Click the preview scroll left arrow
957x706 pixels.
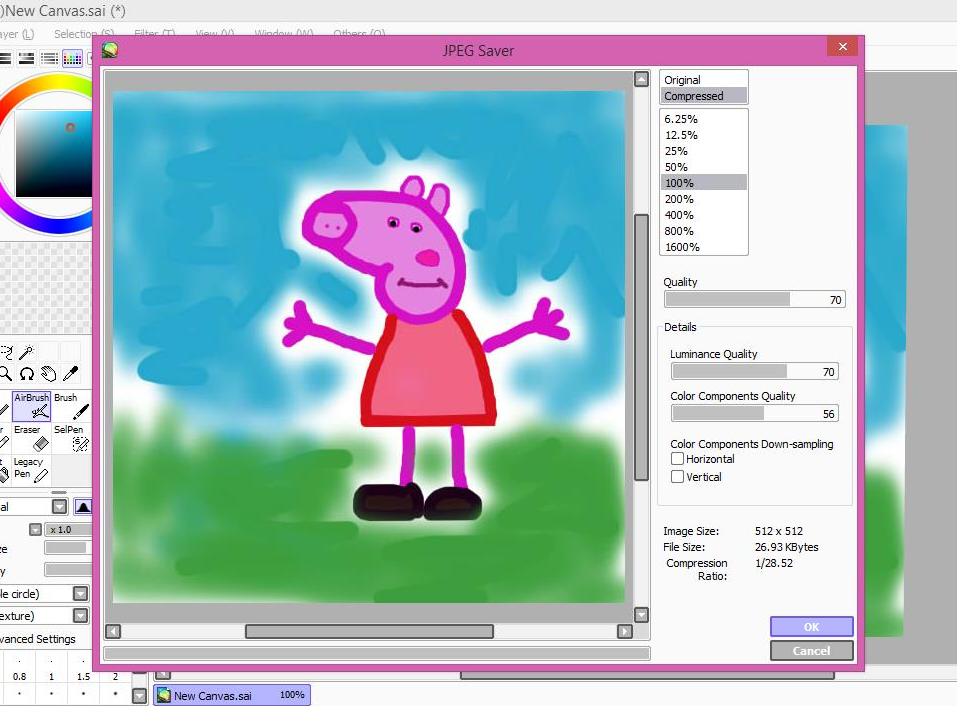click(113, 631)
